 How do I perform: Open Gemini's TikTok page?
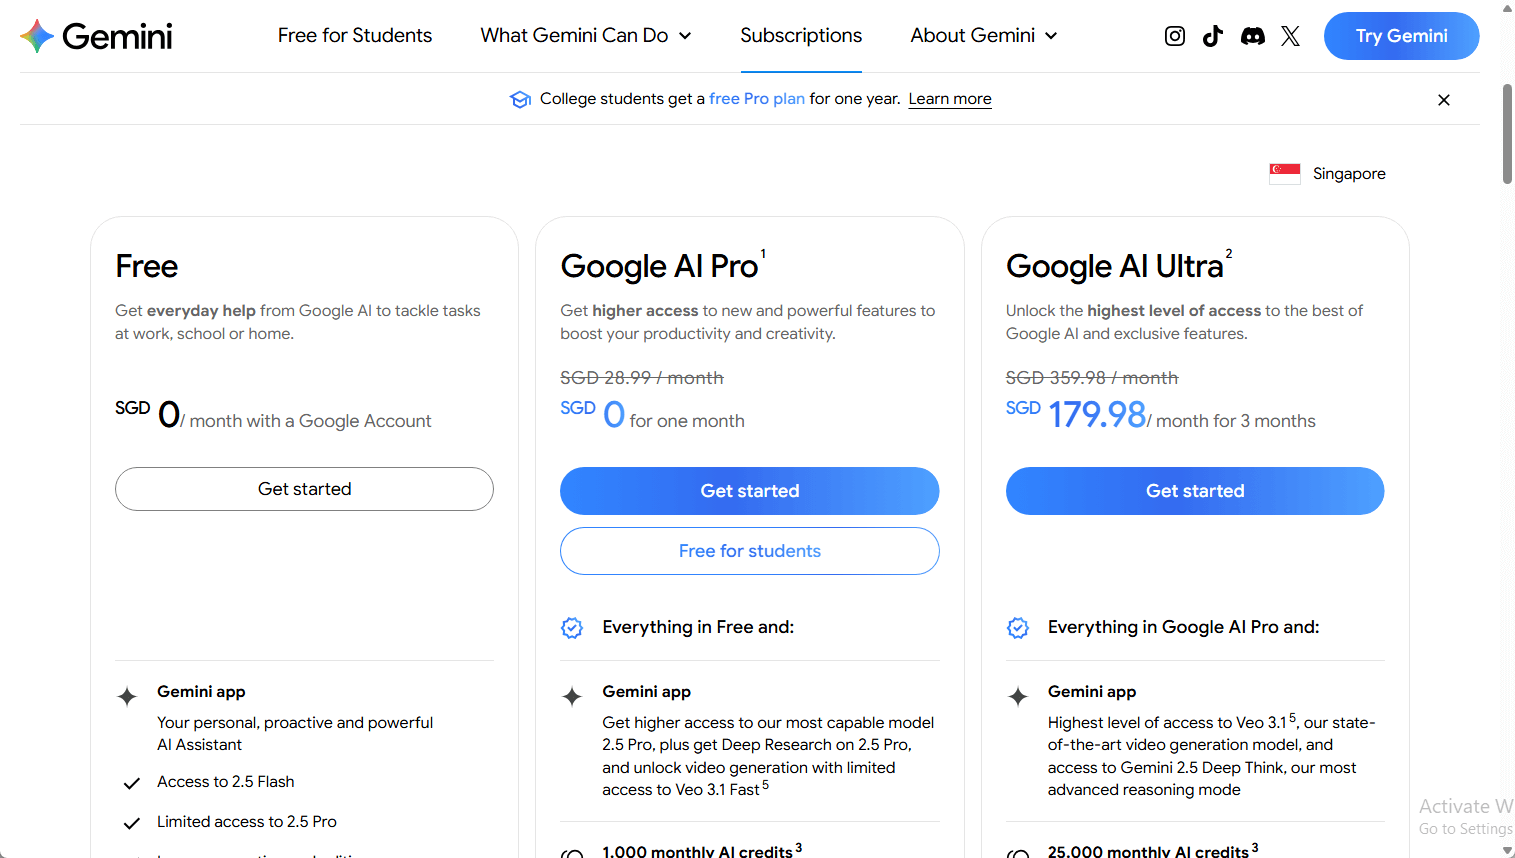click(x=1213, y=35)
